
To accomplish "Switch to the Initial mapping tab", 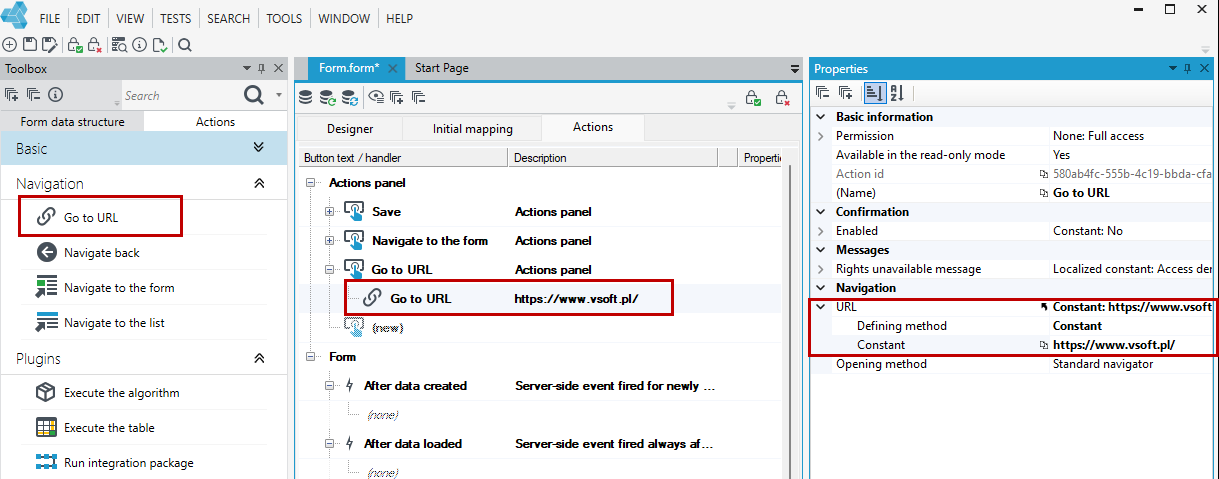I will coord(473,128).
